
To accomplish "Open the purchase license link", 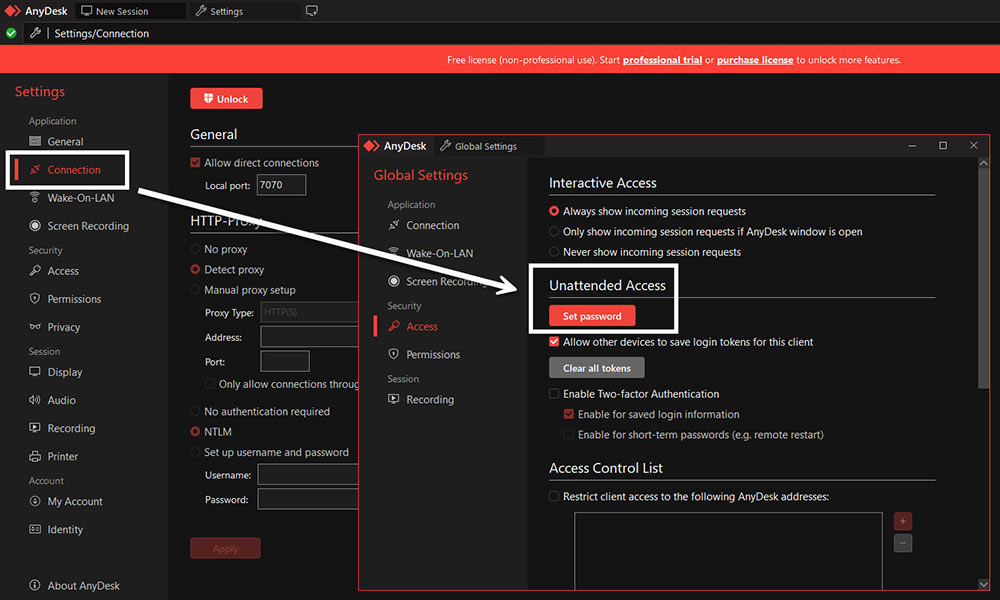I will coord(754,60).
